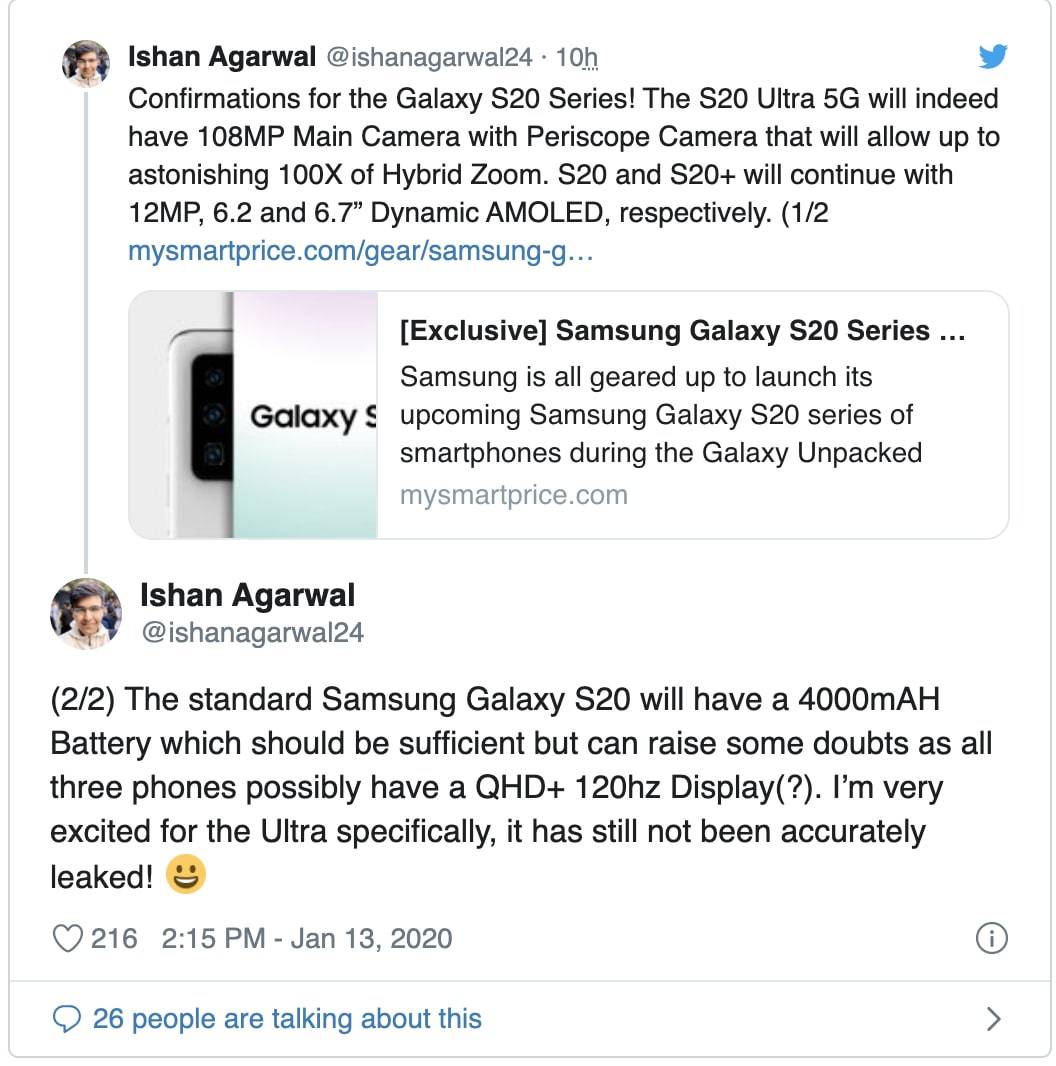Viewport: 1056px width, 1066px height.
Task: Open the 'Ishan Agarwal' name on second tweet
Action: 248,595
